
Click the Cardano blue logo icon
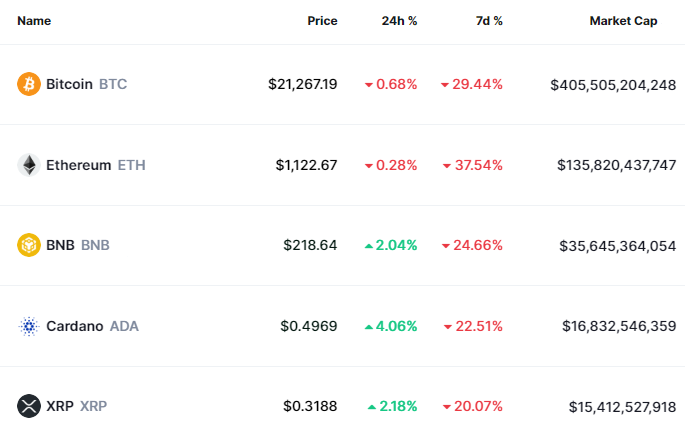pyautogui.click(x=29, y=326)
